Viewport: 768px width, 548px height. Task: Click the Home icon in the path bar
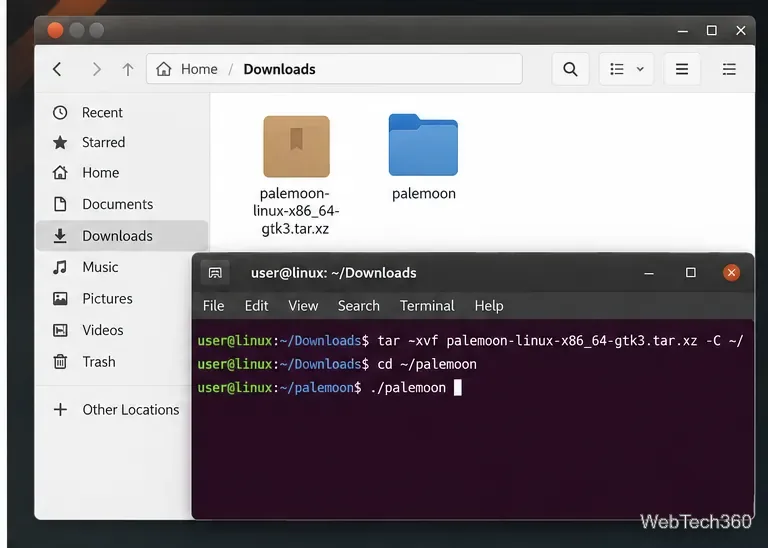tap(164, 69)
